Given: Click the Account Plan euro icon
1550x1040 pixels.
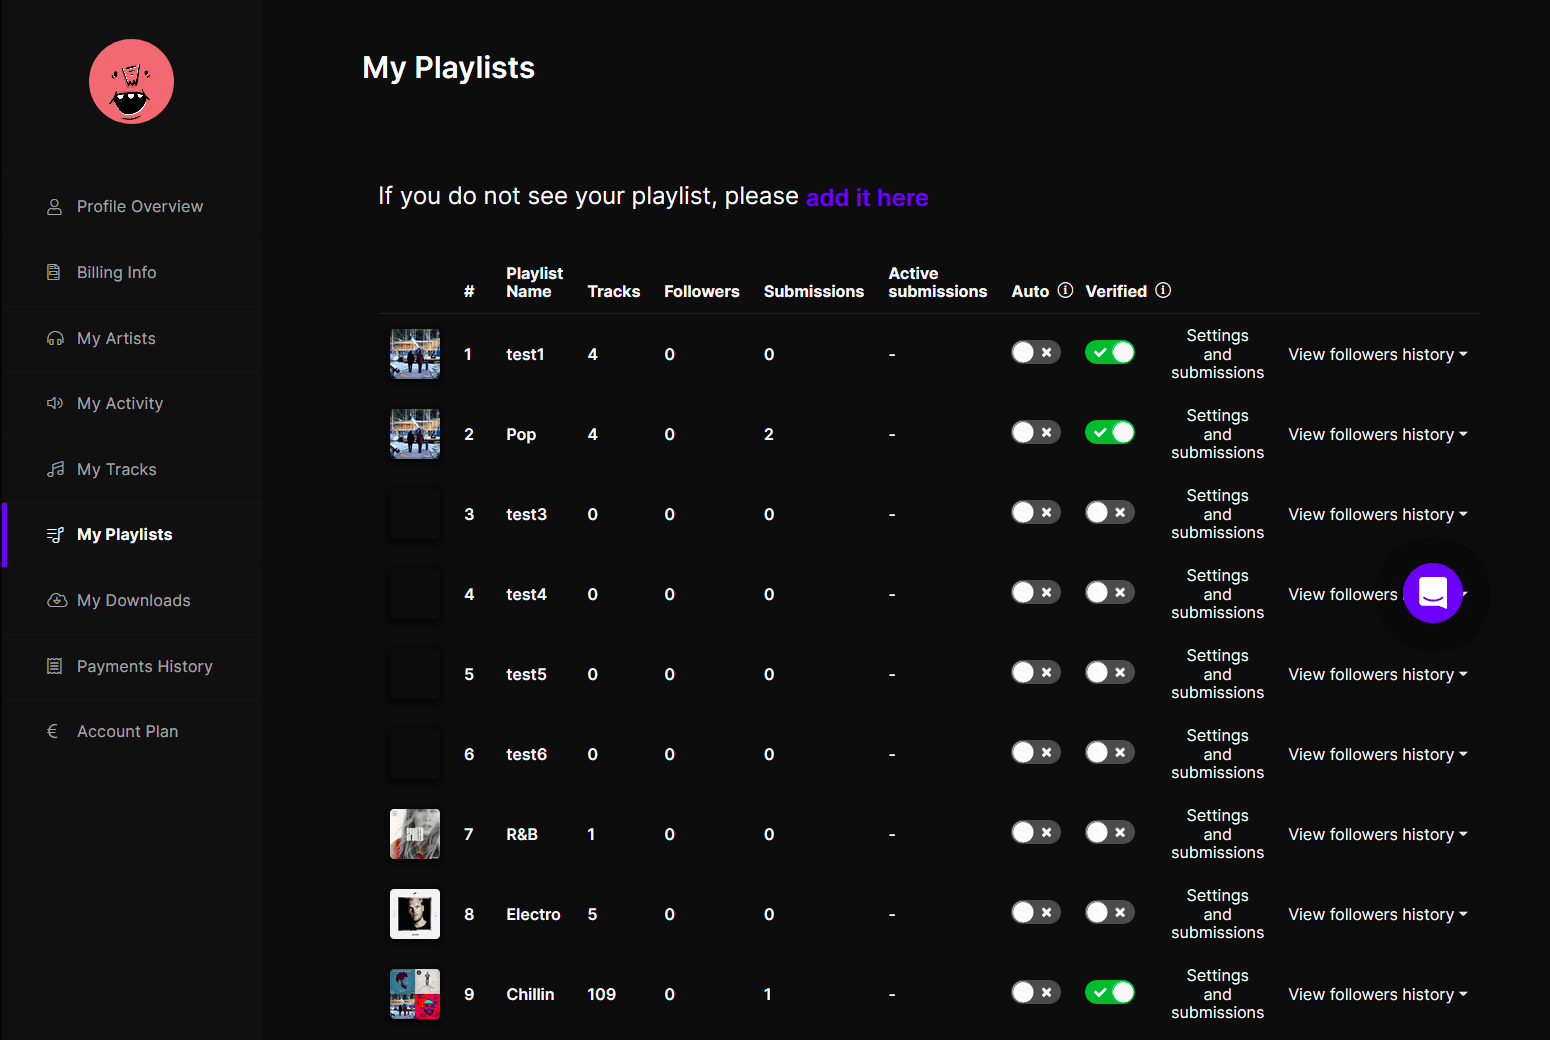Looking at the screenshot, I should tap(52, 731).
